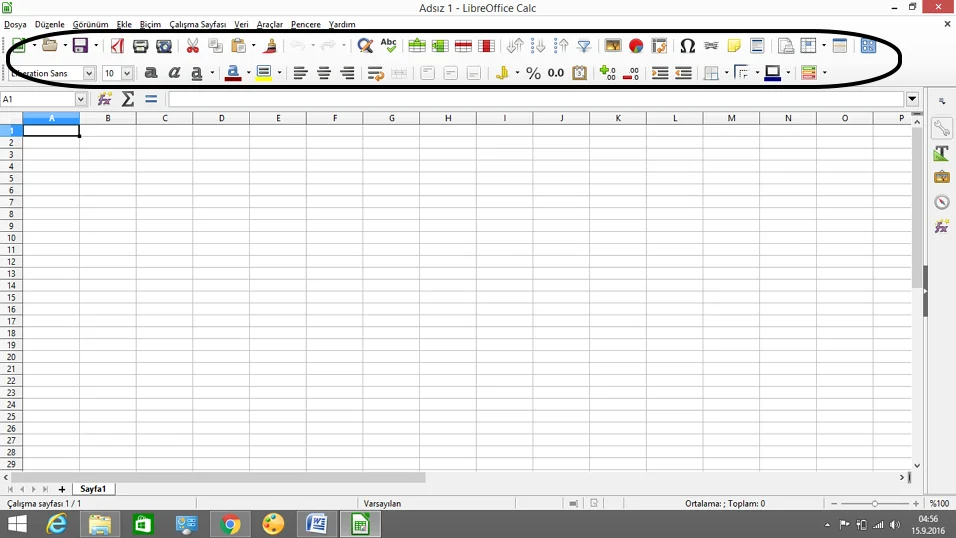The image size is (956, 538).
Task: Open the sidebar Styles icon
Action: coord(941,152)
